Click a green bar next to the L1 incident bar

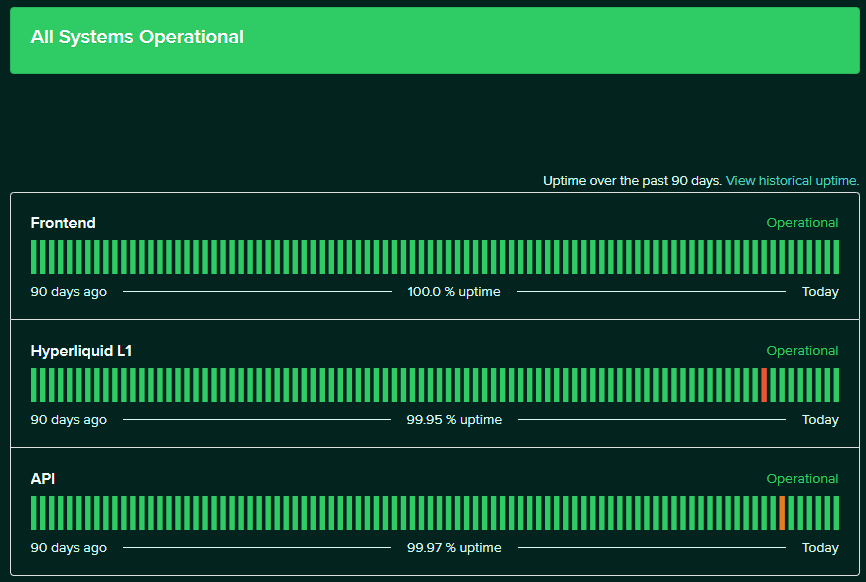click(x=775, y=385)
